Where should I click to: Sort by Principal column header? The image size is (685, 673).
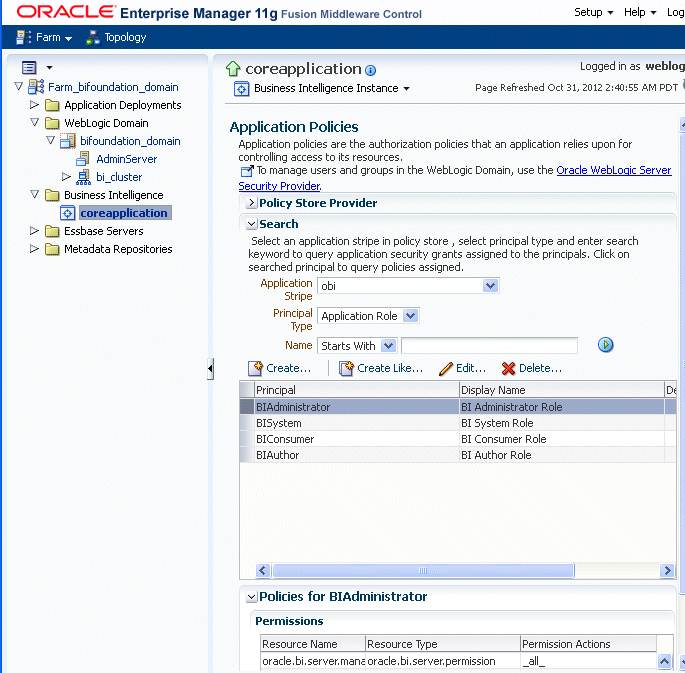tap(356, 390)
